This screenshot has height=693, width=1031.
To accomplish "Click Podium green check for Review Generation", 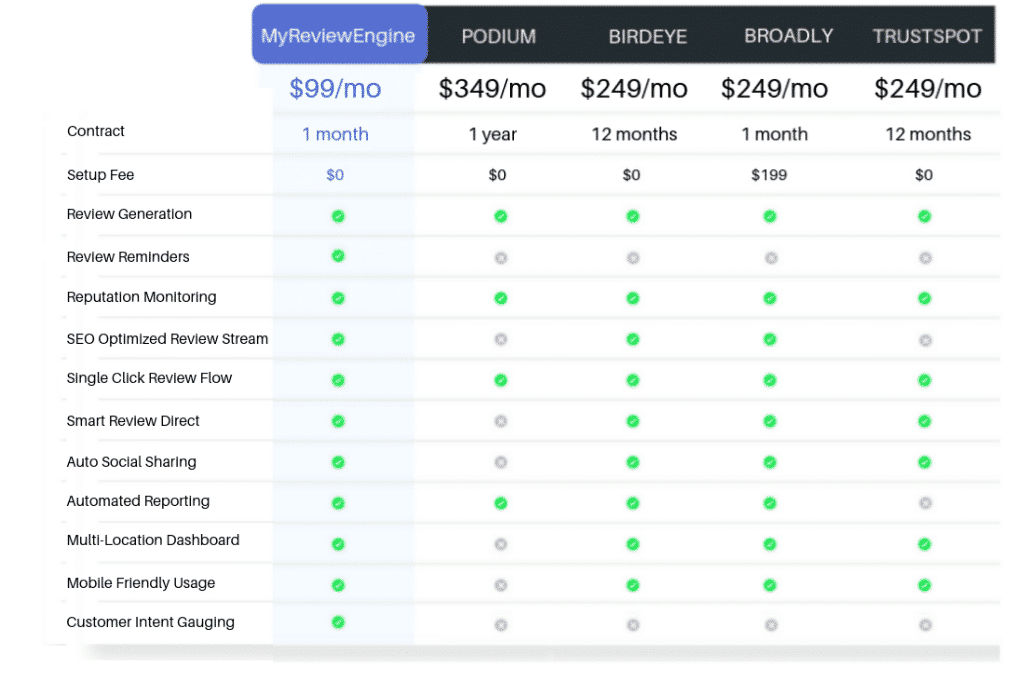I will point(501,216).
